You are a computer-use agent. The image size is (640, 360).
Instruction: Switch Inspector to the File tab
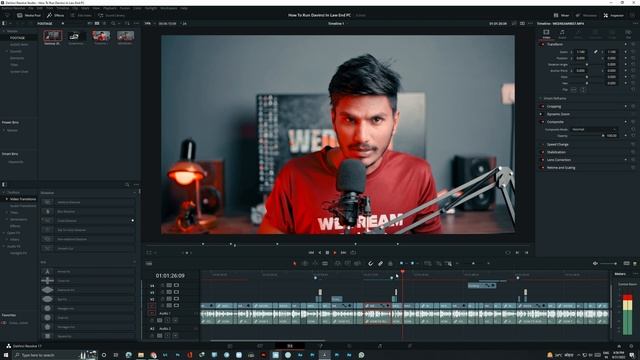628,34
